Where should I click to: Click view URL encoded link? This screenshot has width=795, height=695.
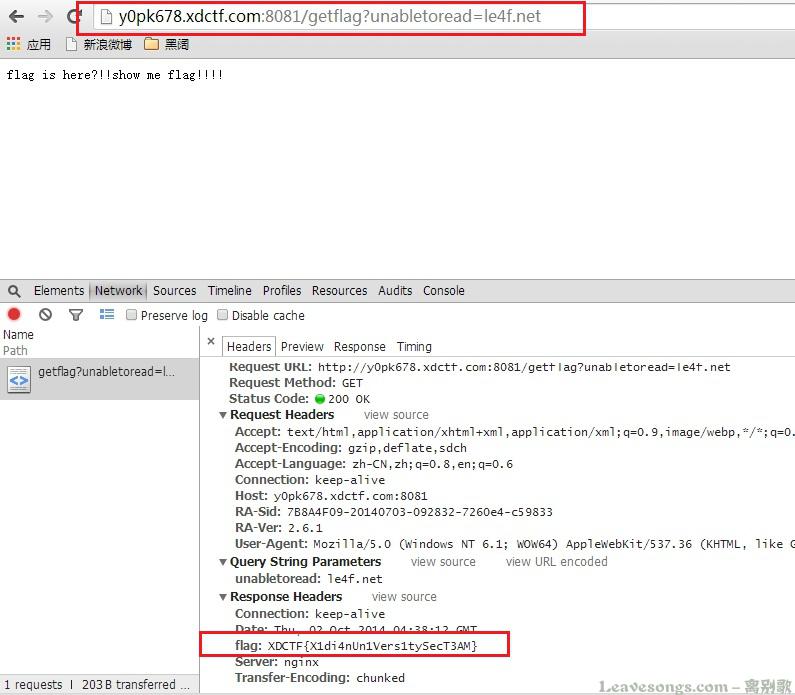(x=556, y=562)
